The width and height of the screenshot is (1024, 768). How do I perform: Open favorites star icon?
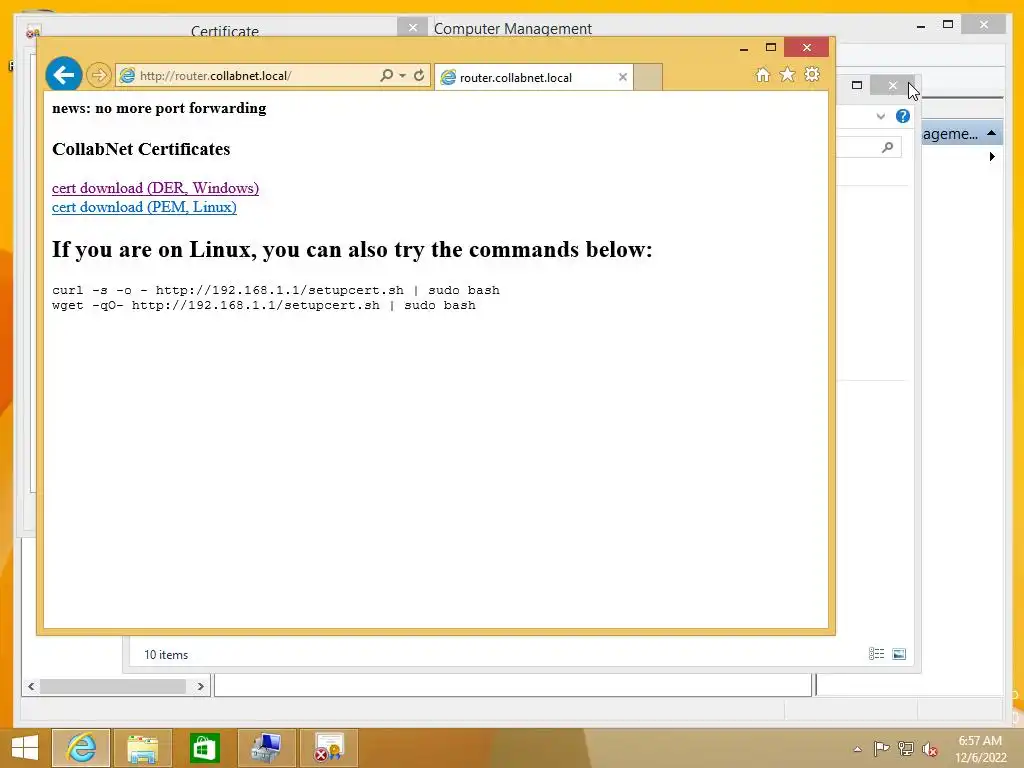tap(788, 74)
